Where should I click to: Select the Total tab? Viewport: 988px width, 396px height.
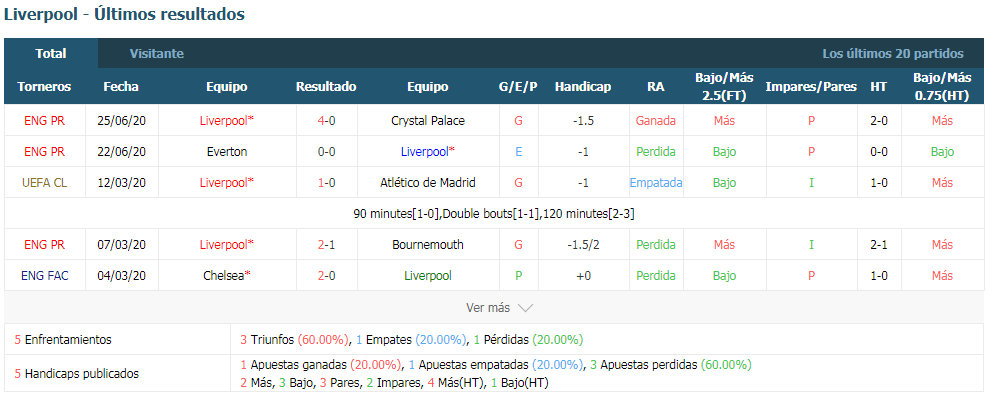[x=51, y=54]
